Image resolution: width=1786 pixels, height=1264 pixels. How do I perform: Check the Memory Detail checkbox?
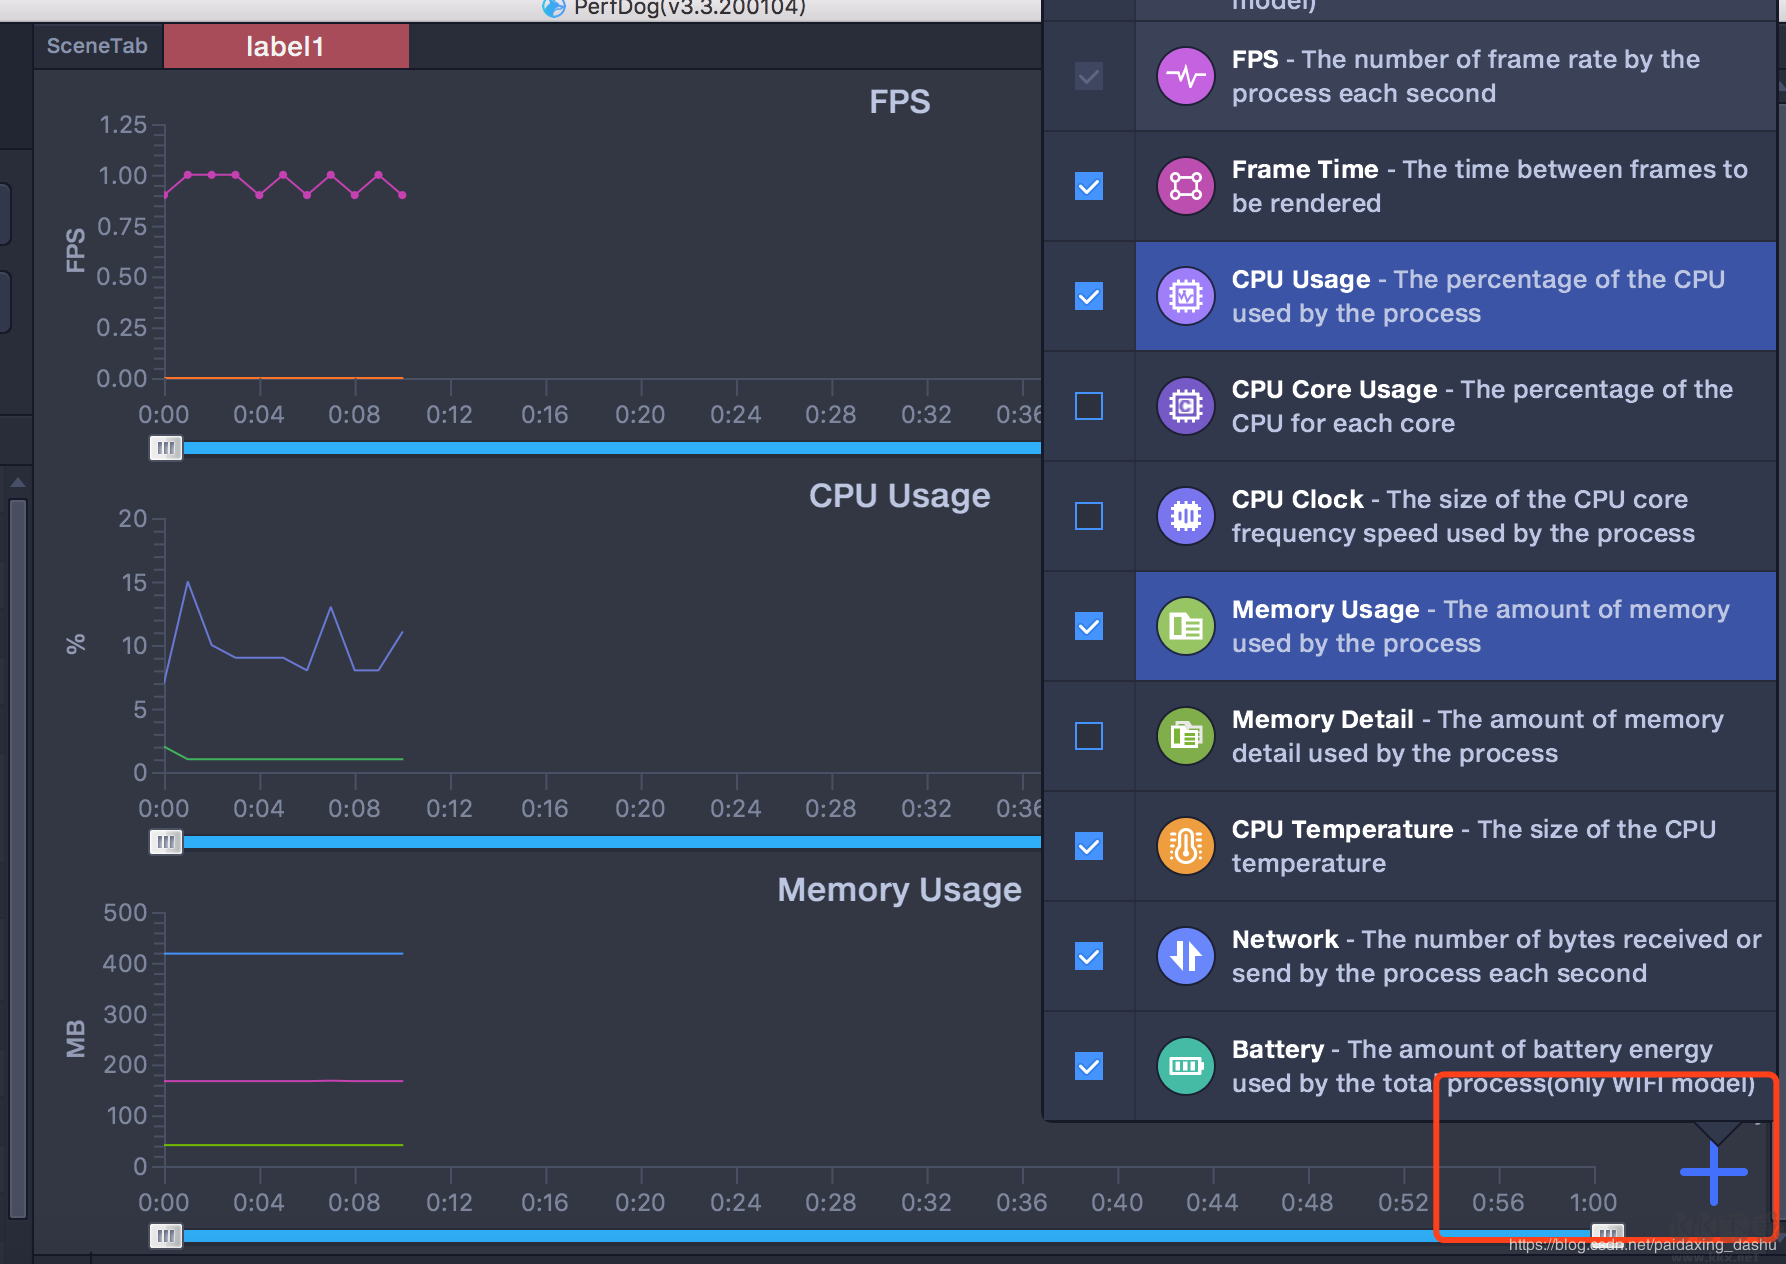point(1089,736)
